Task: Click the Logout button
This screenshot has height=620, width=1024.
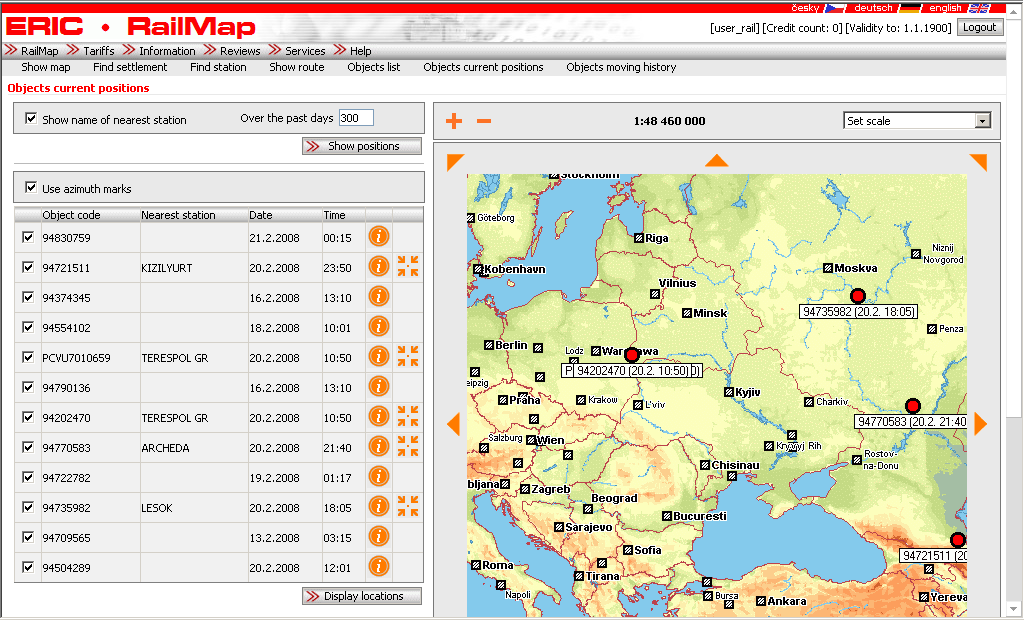Action: pos(980,27)
